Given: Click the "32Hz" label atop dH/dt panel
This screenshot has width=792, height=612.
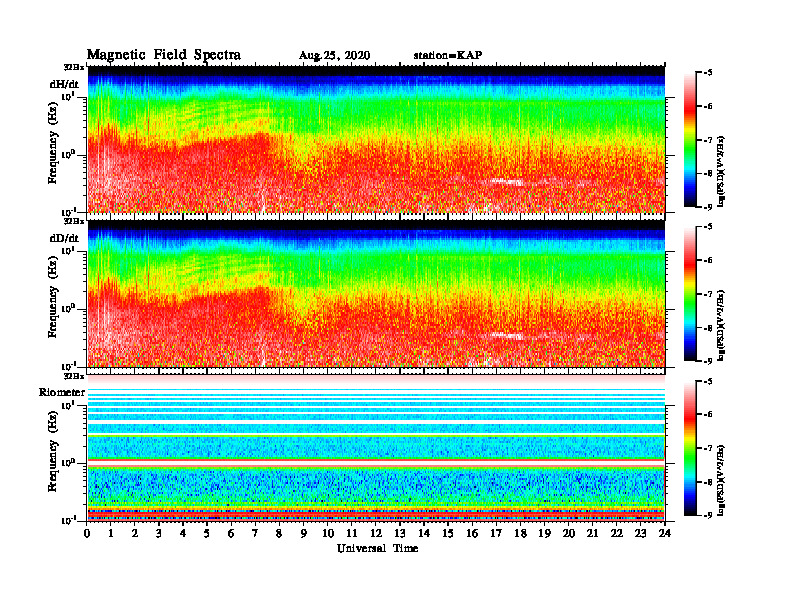Looking at the screenshot, I should point(74,67).
